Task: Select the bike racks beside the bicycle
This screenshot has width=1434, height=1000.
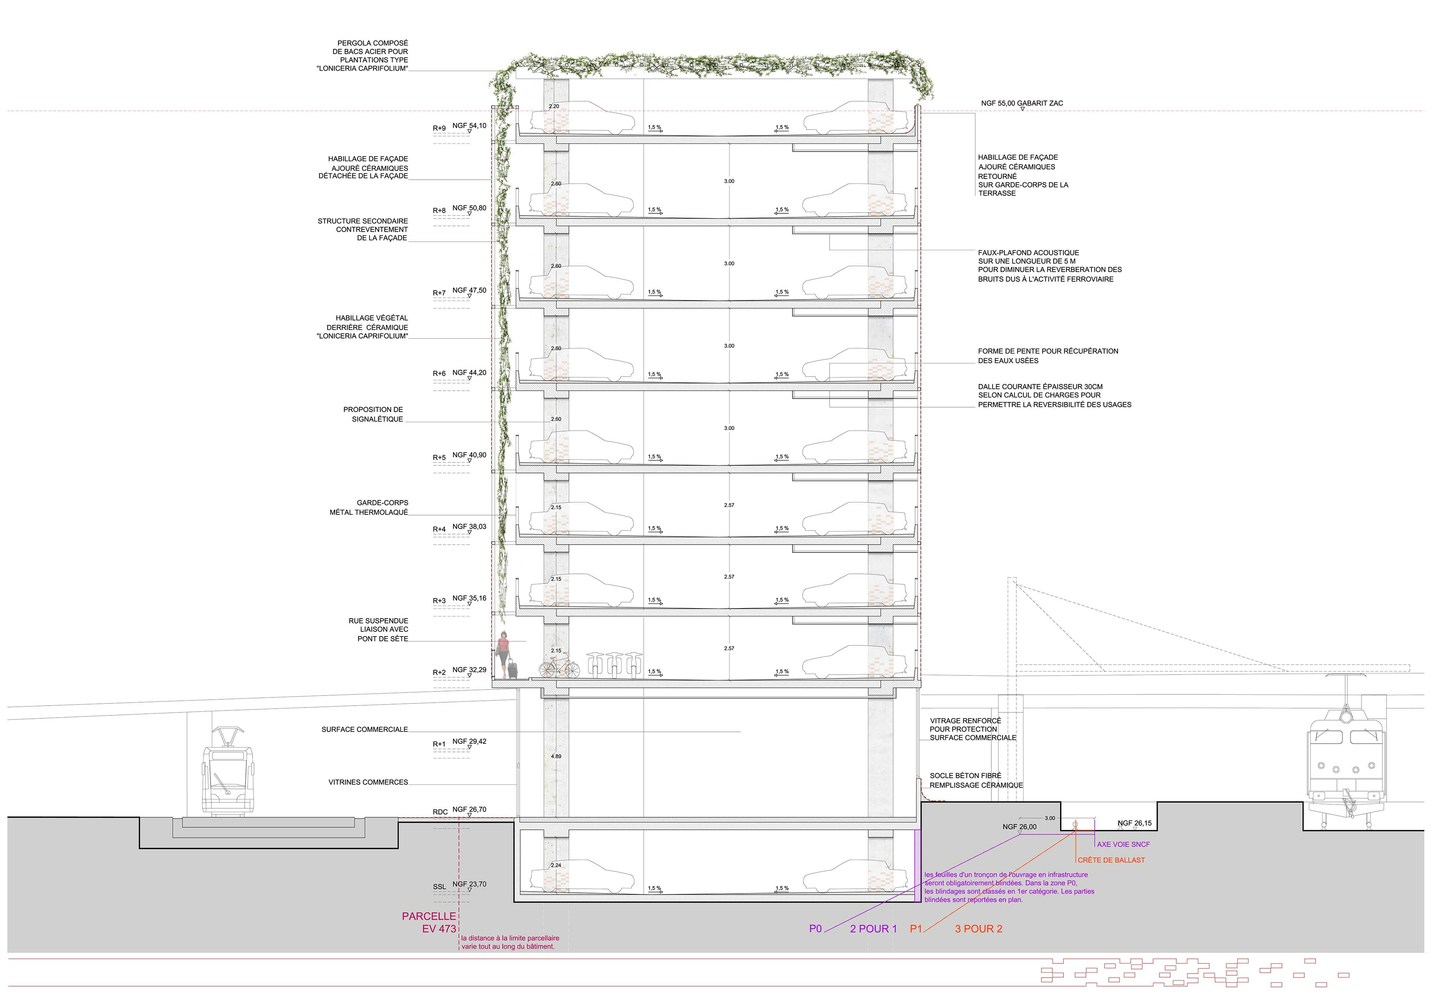Action: tap(613, 665)
